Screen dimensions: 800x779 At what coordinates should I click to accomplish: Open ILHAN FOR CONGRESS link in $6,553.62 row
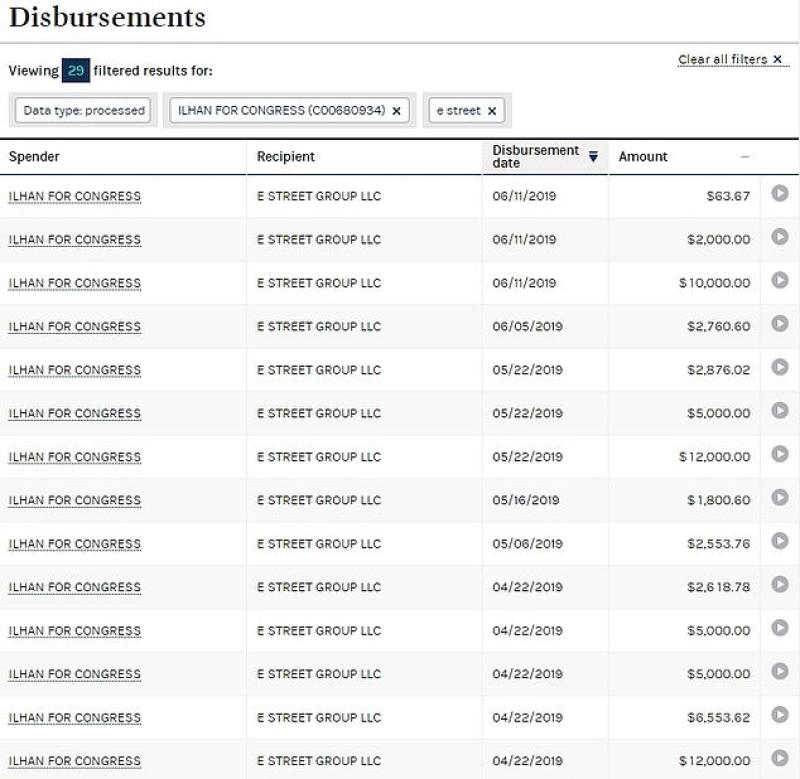[x=74, y=718]
